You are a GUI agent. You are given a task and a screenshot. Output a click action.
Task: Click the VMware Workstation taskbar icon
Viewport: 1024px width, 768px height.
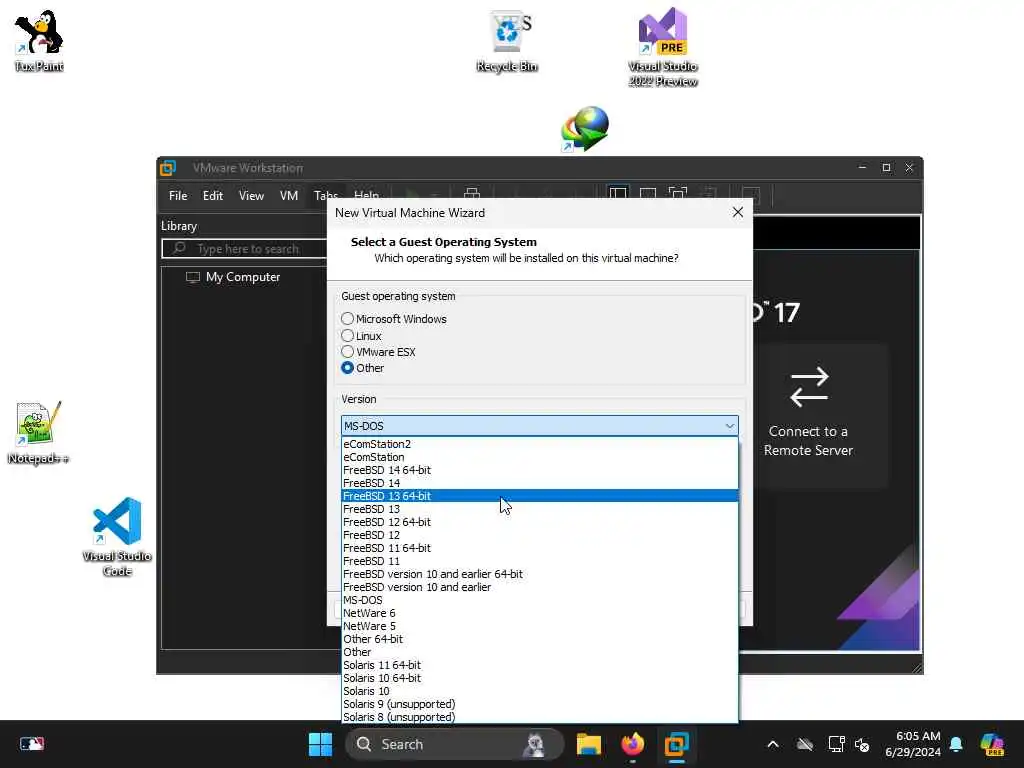click(677, 744)
